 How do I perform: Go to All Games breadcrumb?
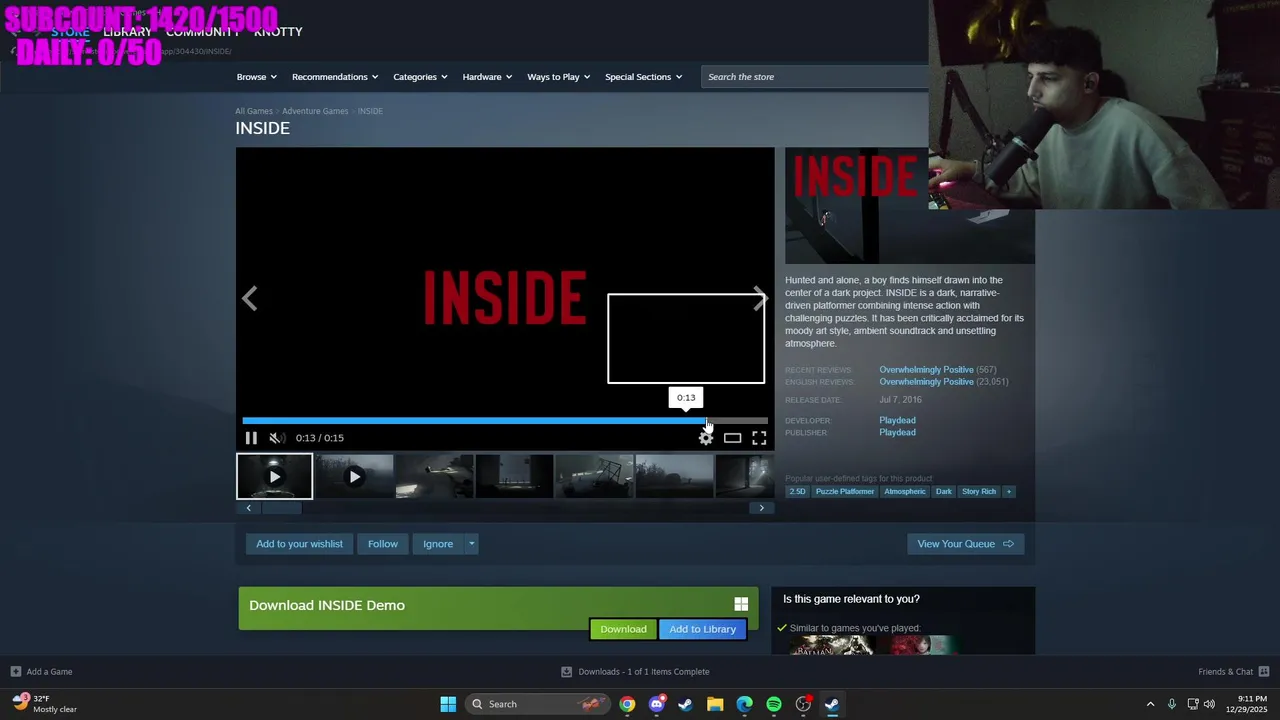[254, 111]
